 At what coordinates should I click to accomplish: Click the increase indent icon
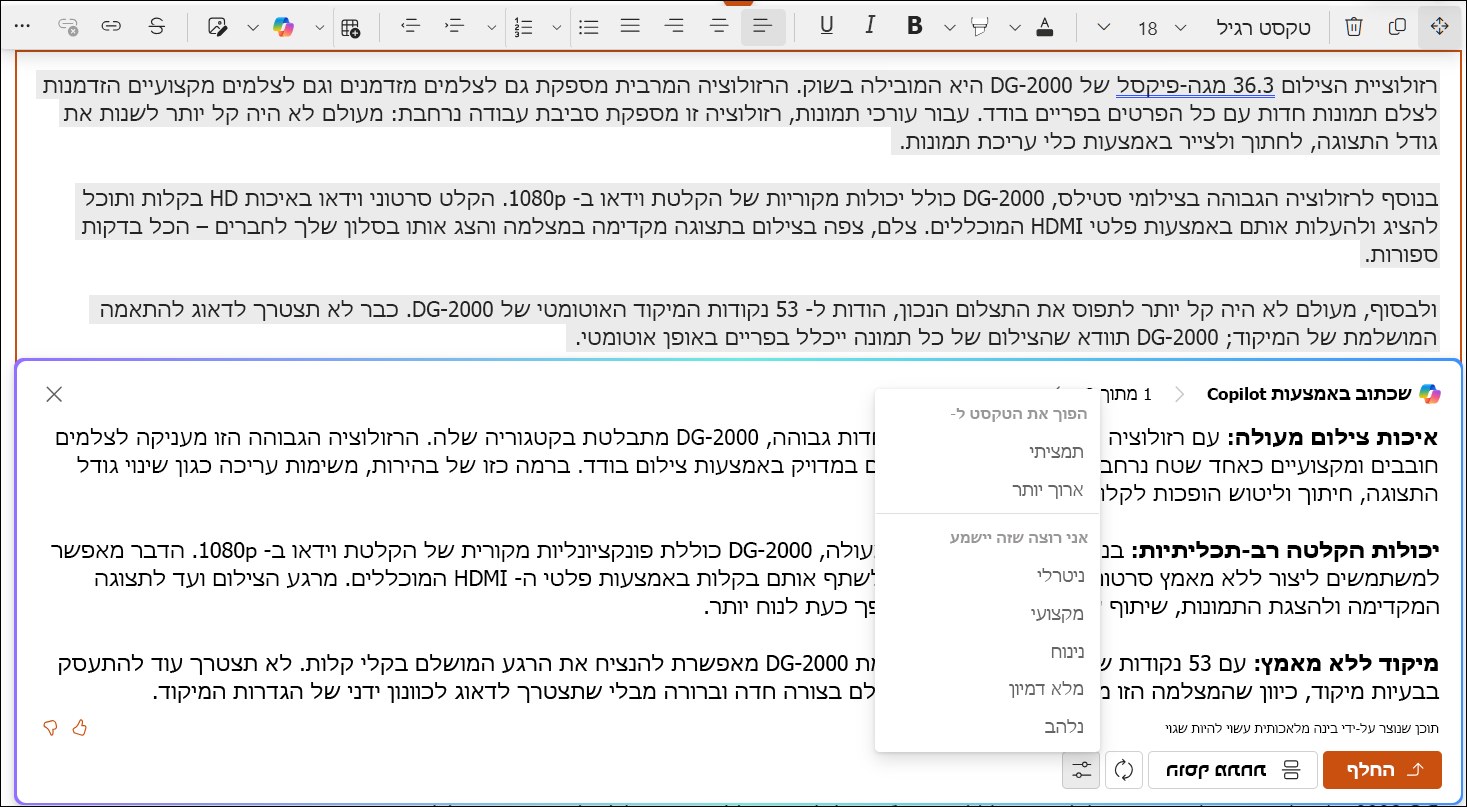pyautogui.click(x=454, y=27)
